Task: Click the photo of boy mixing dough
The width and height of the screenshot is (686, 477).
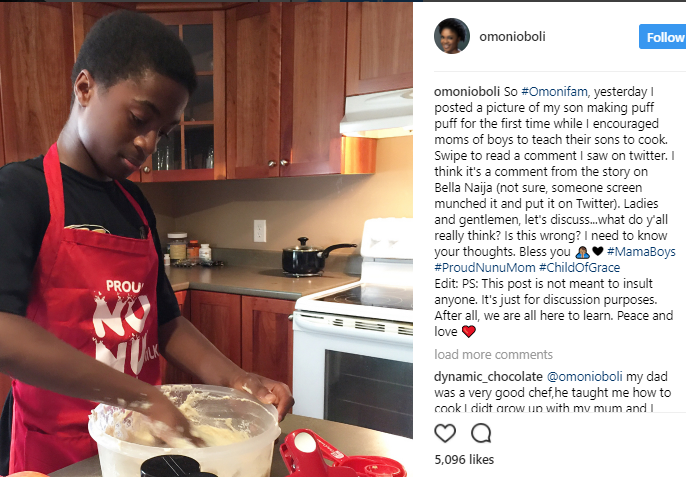Action: point(206,239)
